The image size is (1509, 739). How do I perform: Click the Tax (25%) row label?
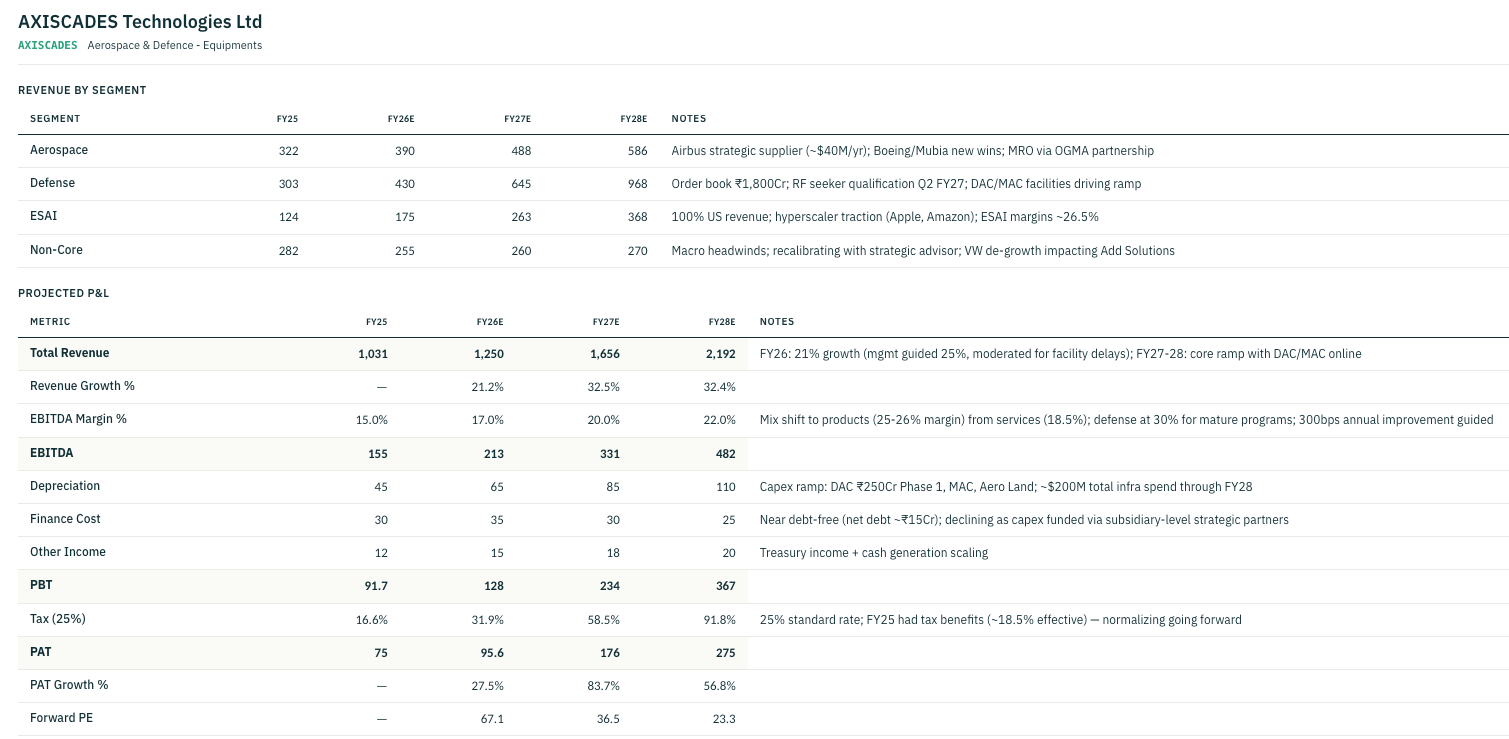coord(58,619)
